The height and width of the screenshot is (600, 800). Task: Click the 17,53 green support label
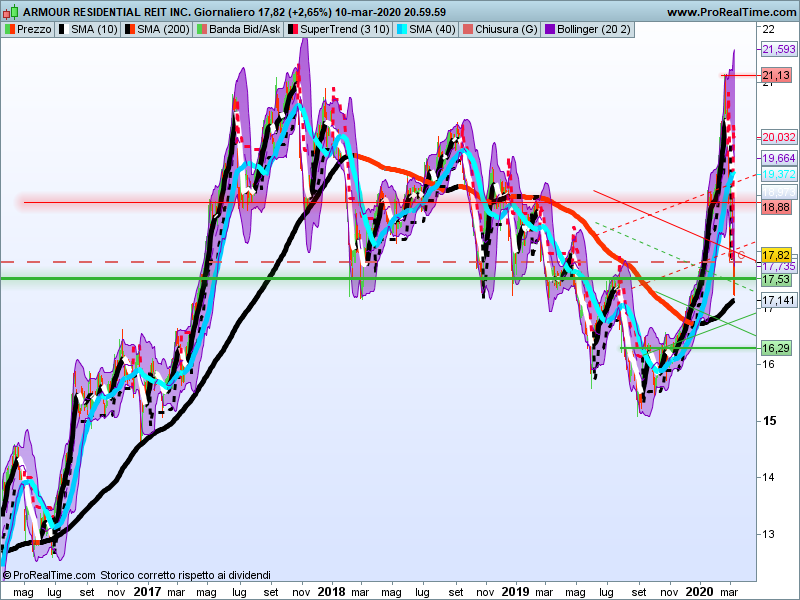coord(776,280)
